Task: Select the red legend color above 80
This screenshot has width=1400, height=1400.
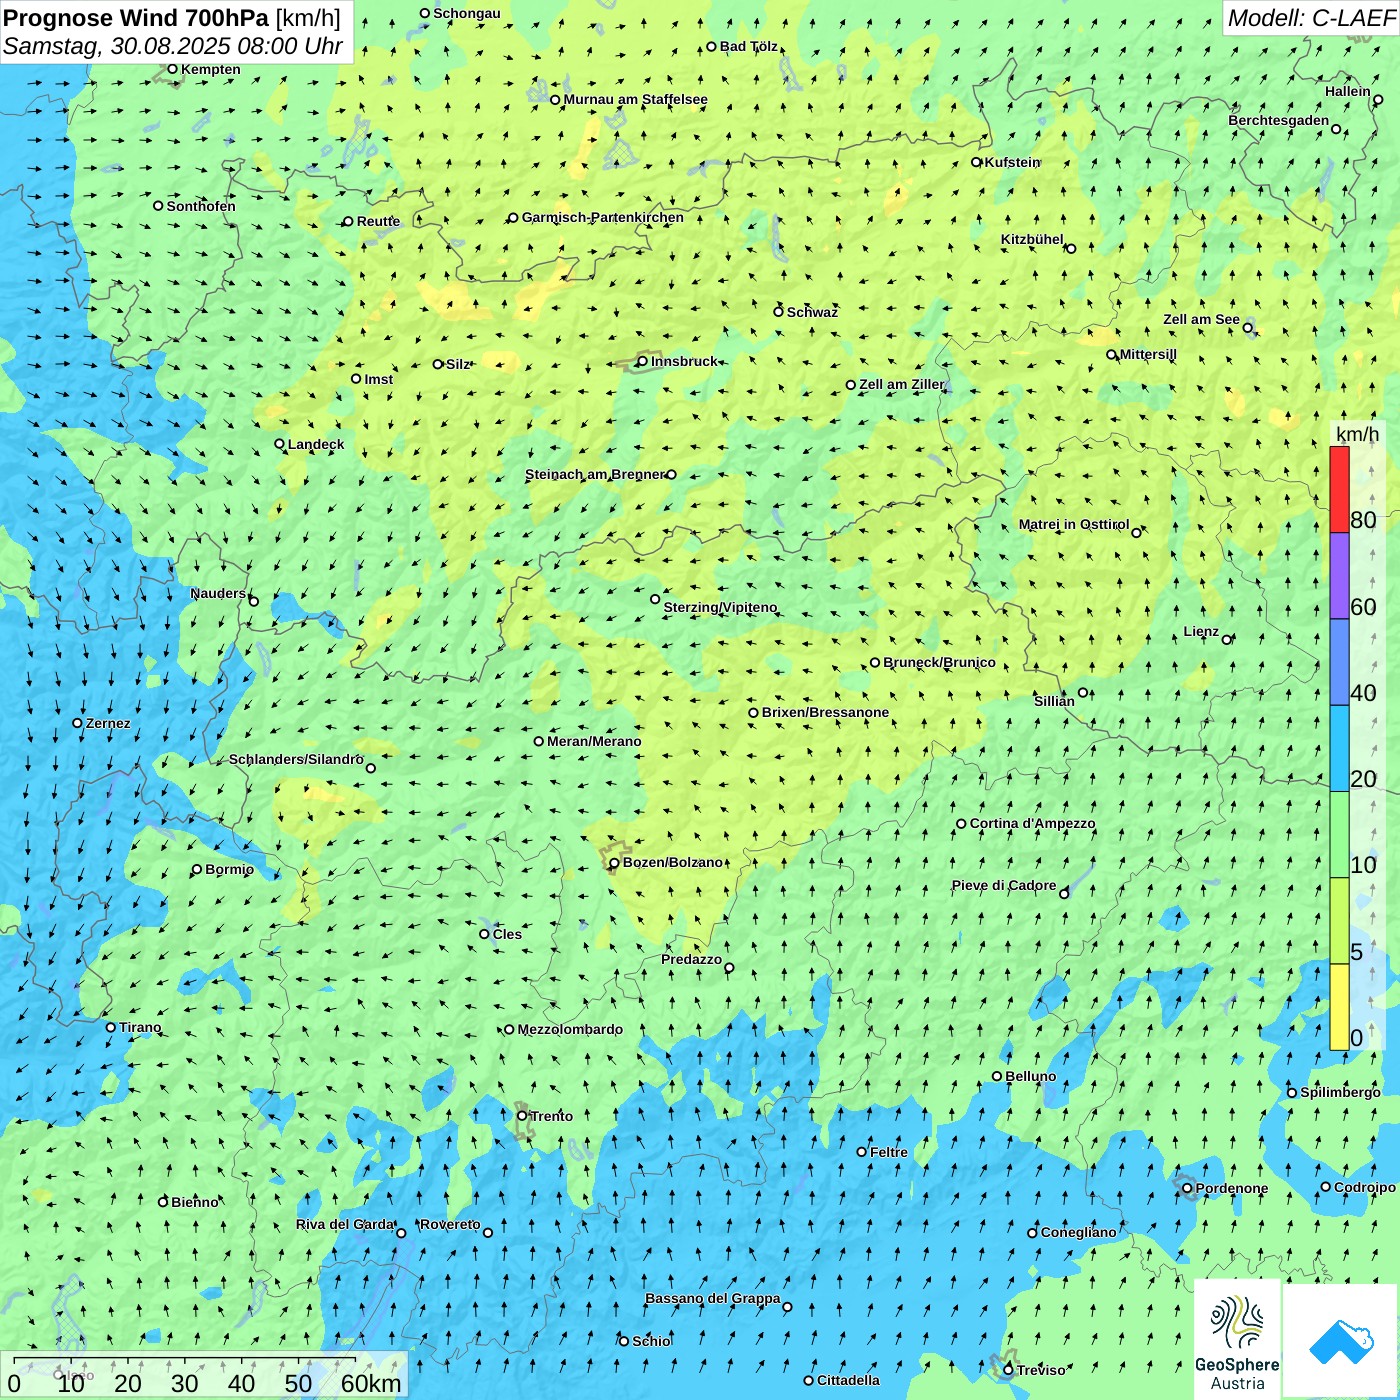Action: click(x=1339, y=489)
